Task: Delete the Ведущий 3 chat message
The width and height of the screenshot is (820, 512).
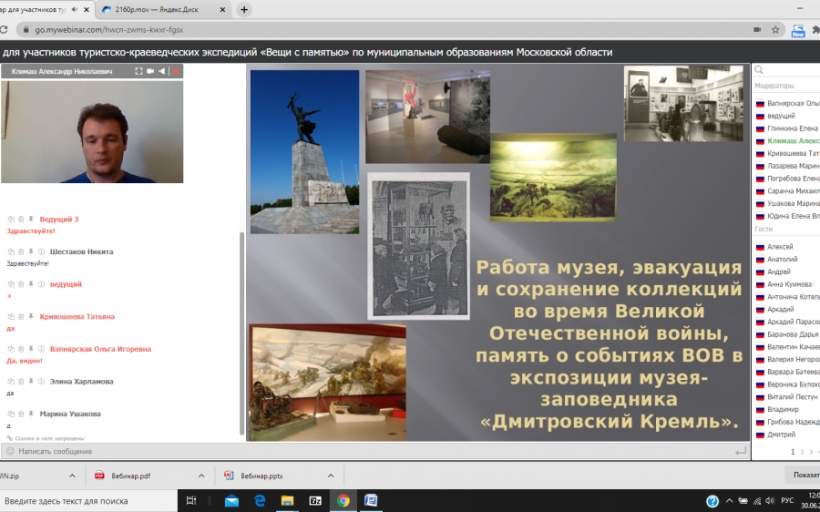Action: coord(21,219)
